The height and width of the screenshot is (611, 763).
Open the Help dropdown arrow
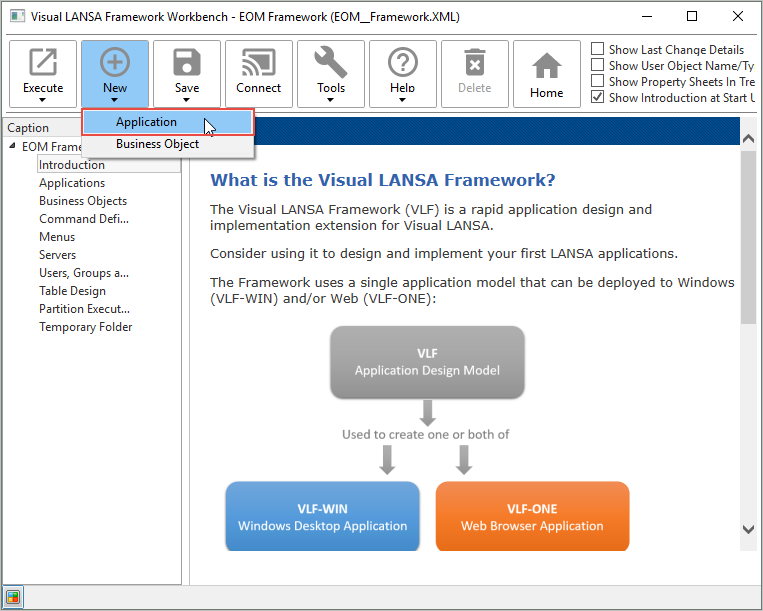(x=402, y=100)
